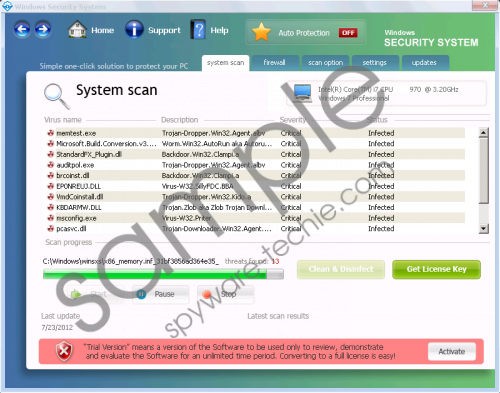The width and height of the screenshot is (500, 393).
Task: Click the last update date 7/23/2012
Action: pos(57,328)
